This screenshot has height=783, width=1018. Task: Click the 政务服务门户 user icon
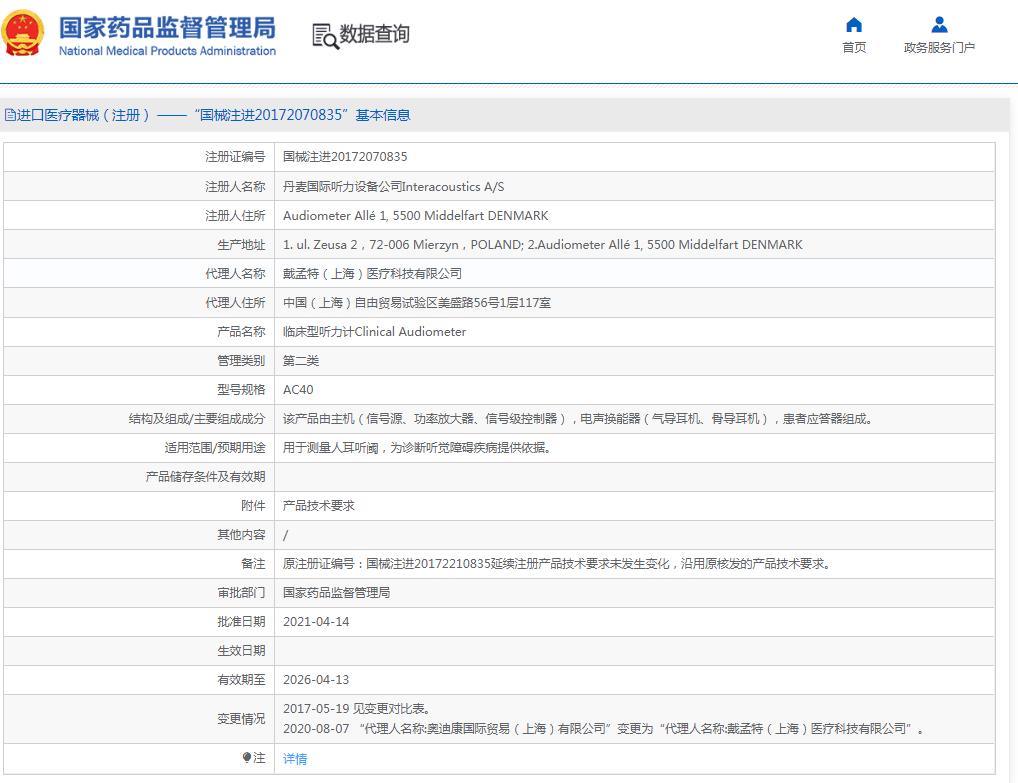939,25
